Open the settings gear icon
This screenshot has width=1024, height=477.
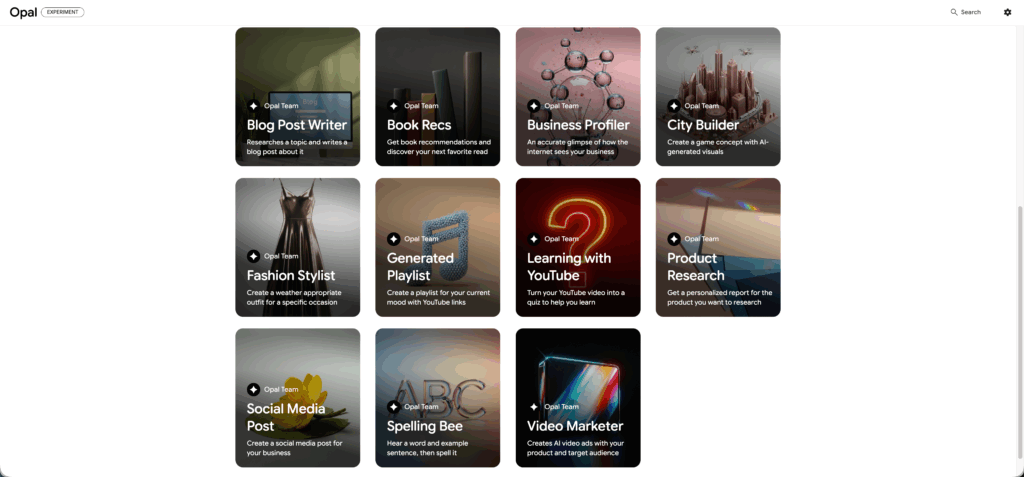[x=1007, y=12]
